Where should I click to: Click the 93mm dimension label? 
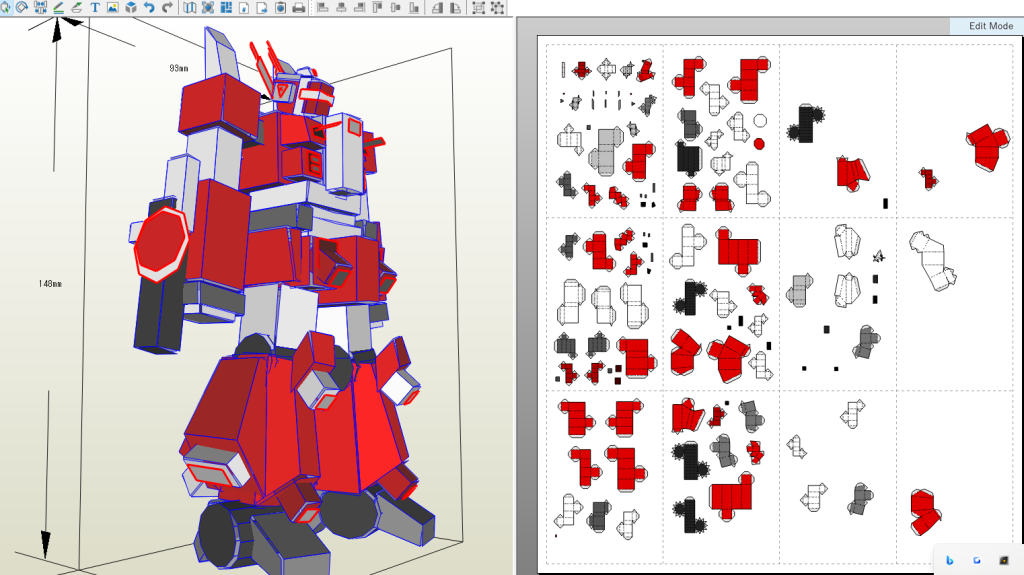coord(178,68)
